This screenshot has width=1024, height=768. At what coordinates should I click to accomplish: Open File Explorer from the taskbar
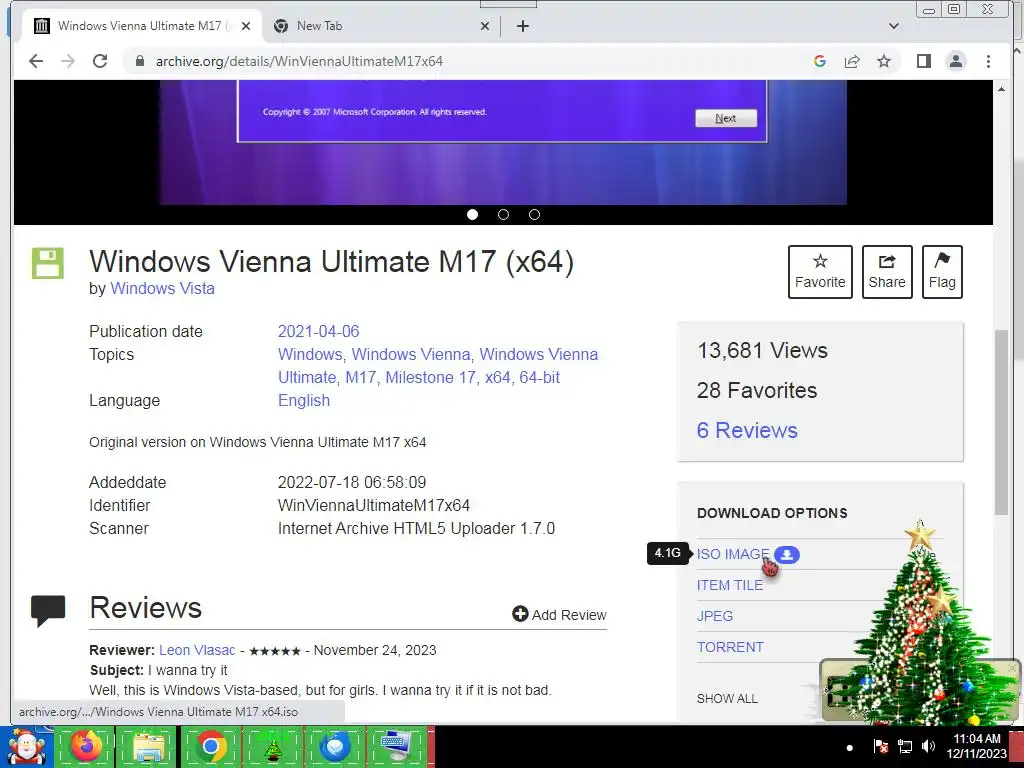148,748
